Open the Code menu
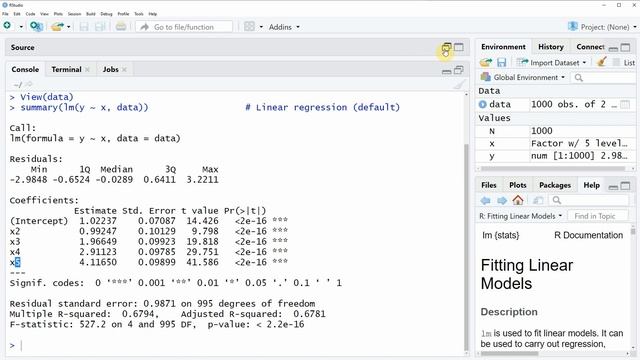The image size is (640, 360). 30,14
